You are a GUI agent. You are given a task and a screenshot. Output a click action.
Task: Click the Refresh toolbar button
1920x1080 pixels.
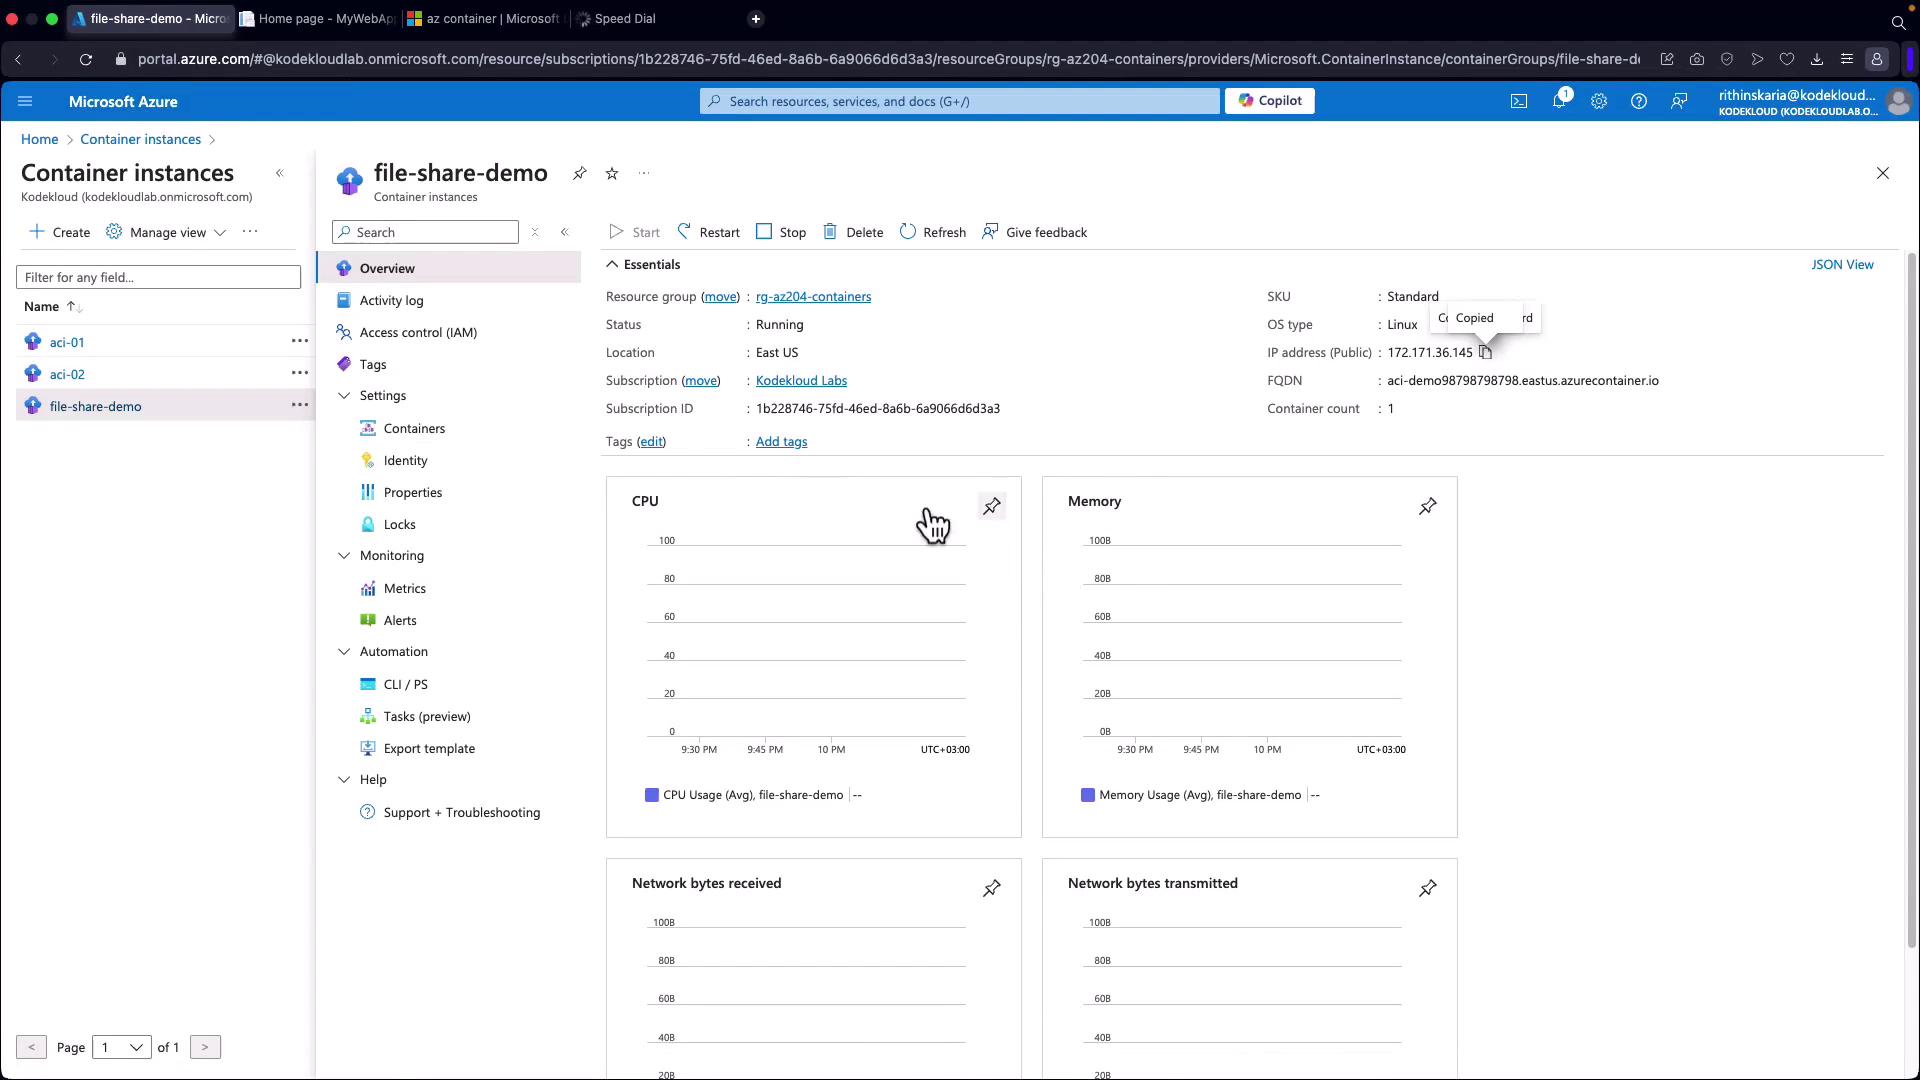point(932,232)
